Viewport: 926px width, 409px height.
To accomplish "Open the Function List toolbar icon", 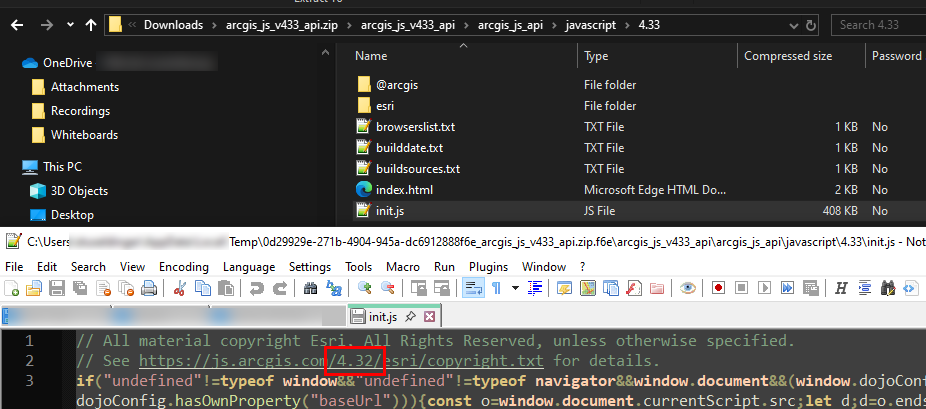I will [634, 288].
